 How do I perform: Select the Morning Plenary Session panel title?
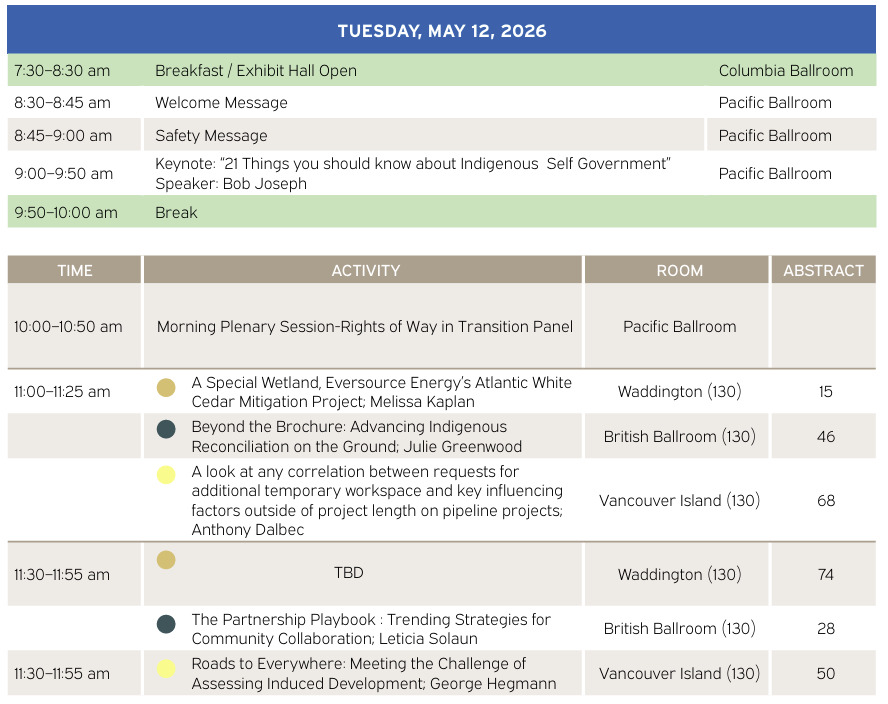coord(365,327)
